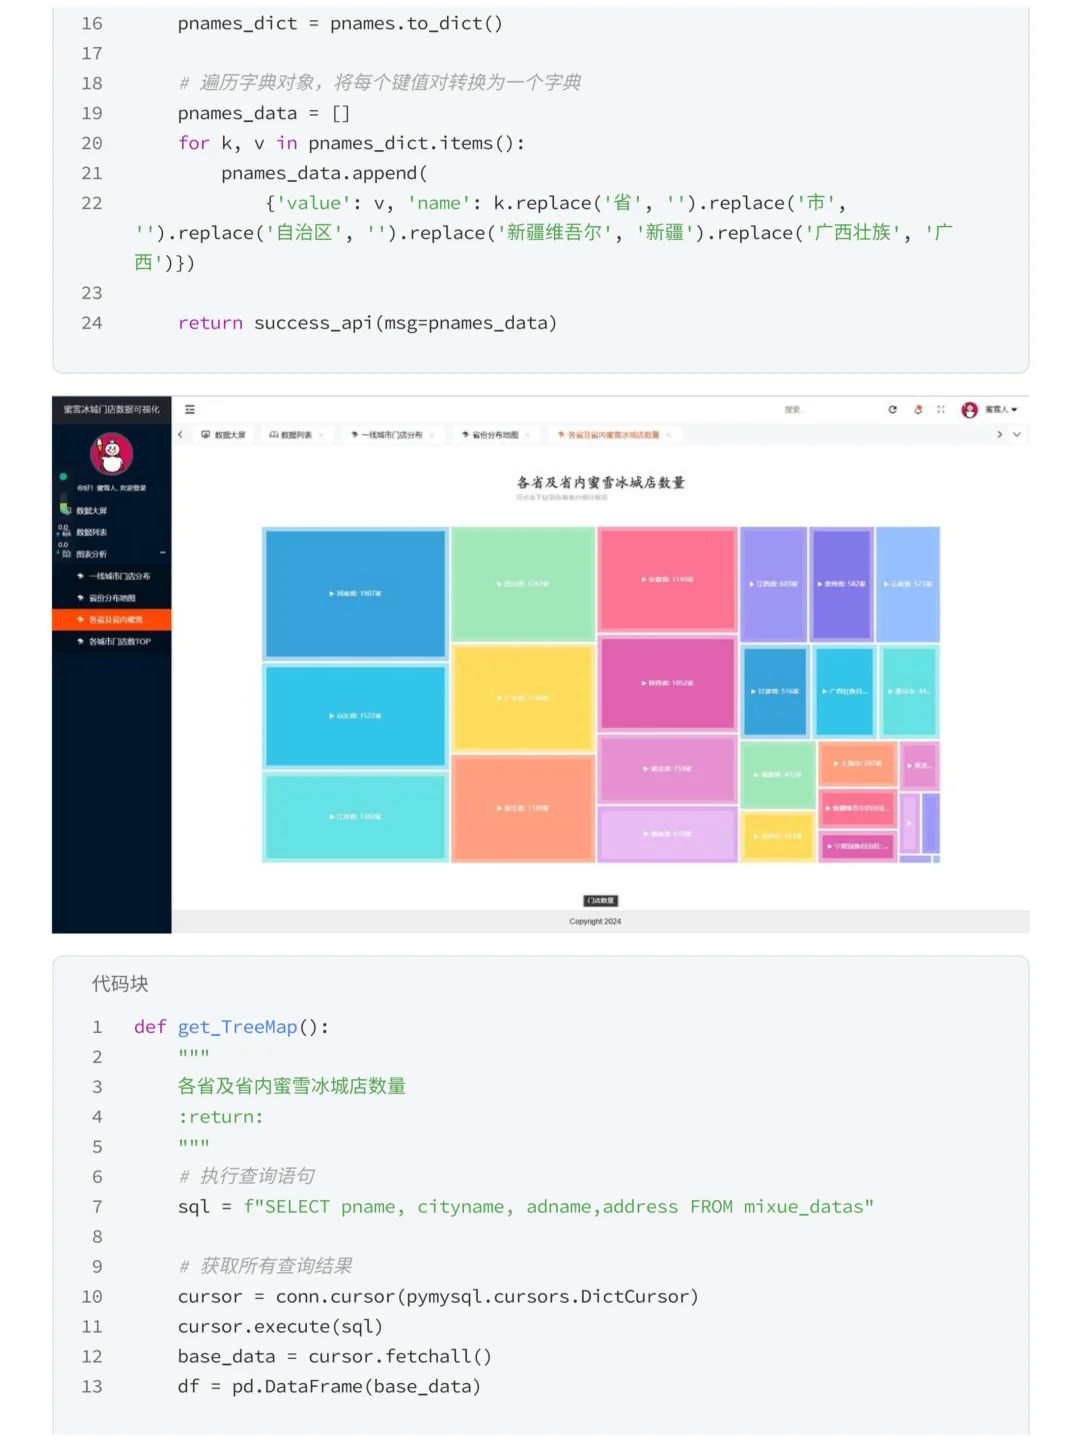
Task: Open the tab list dropdown chevron
Action: click(x=1017, y=435)
